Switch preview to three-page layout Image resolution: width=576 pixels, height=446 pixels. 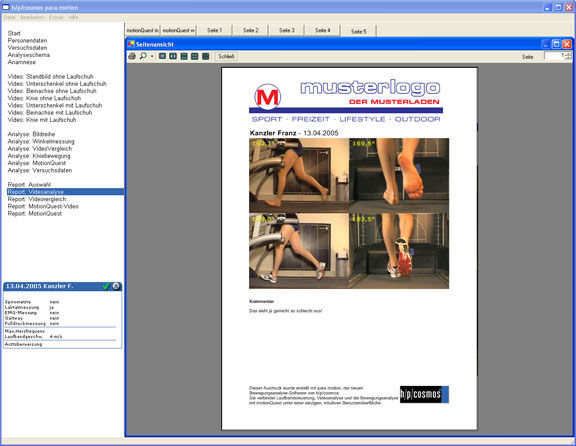(x=184, y=56)
